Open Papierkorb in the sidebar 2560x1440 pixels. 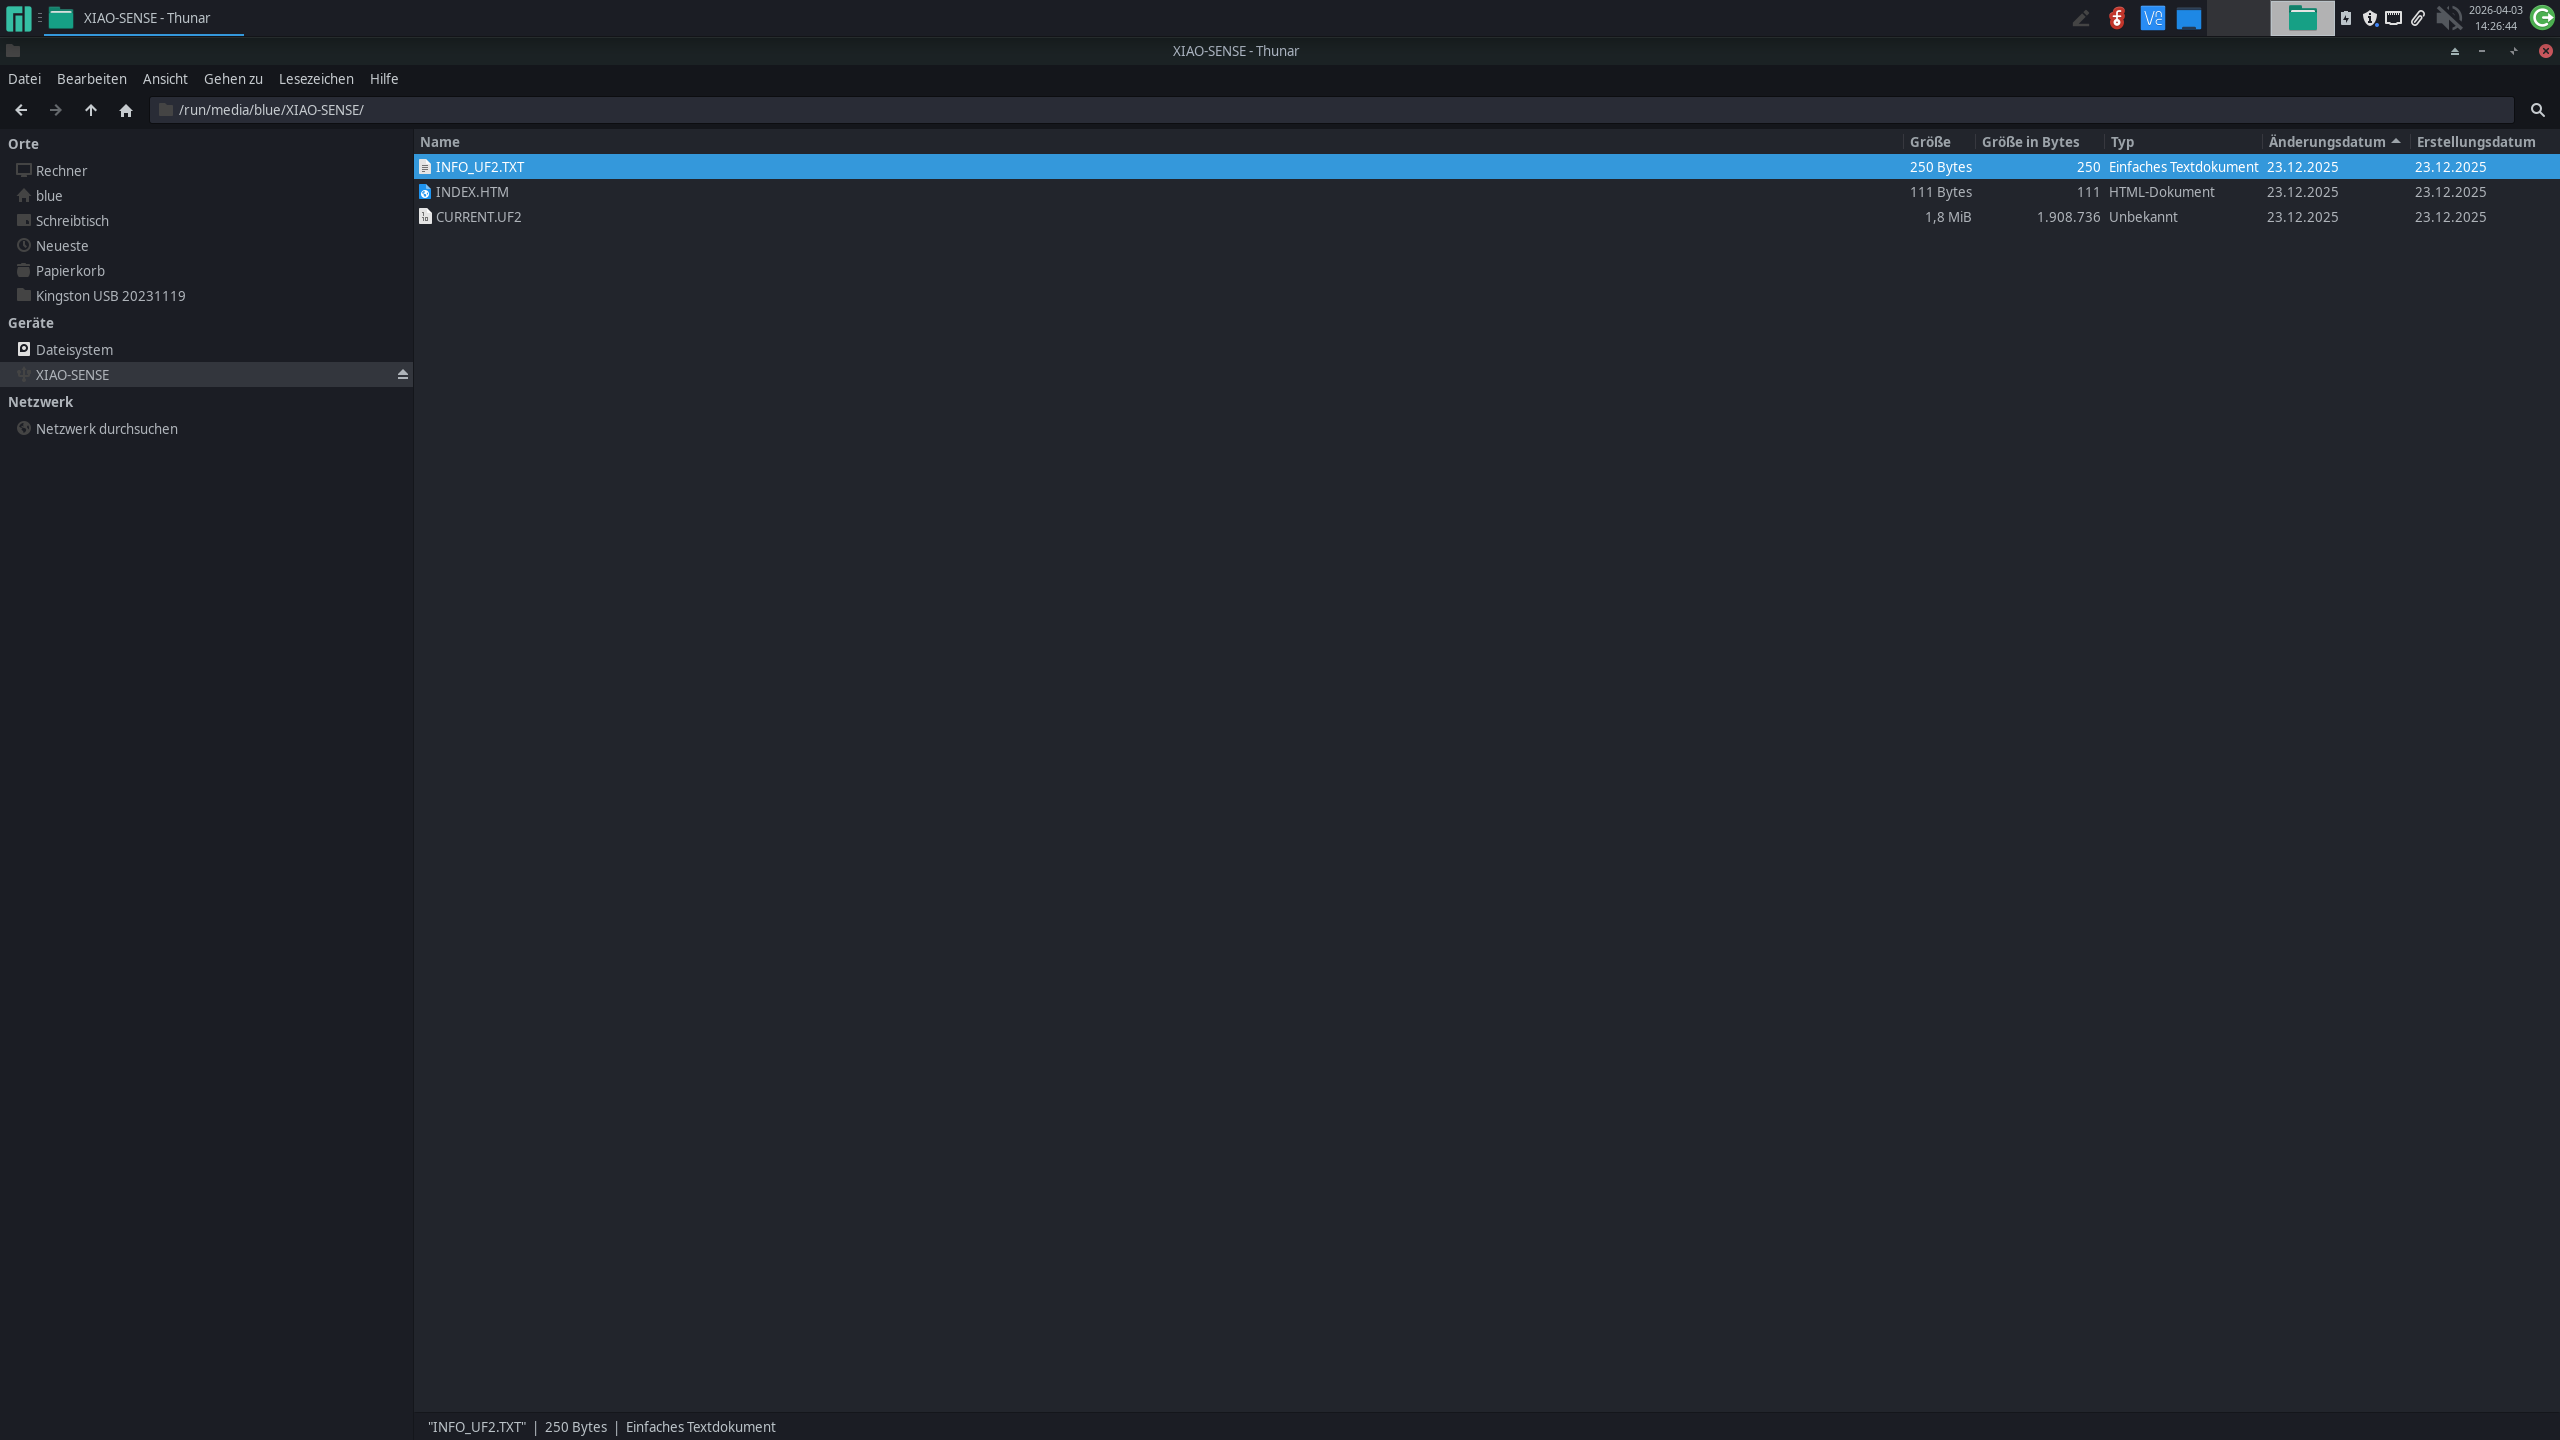(x=70, y=271)
